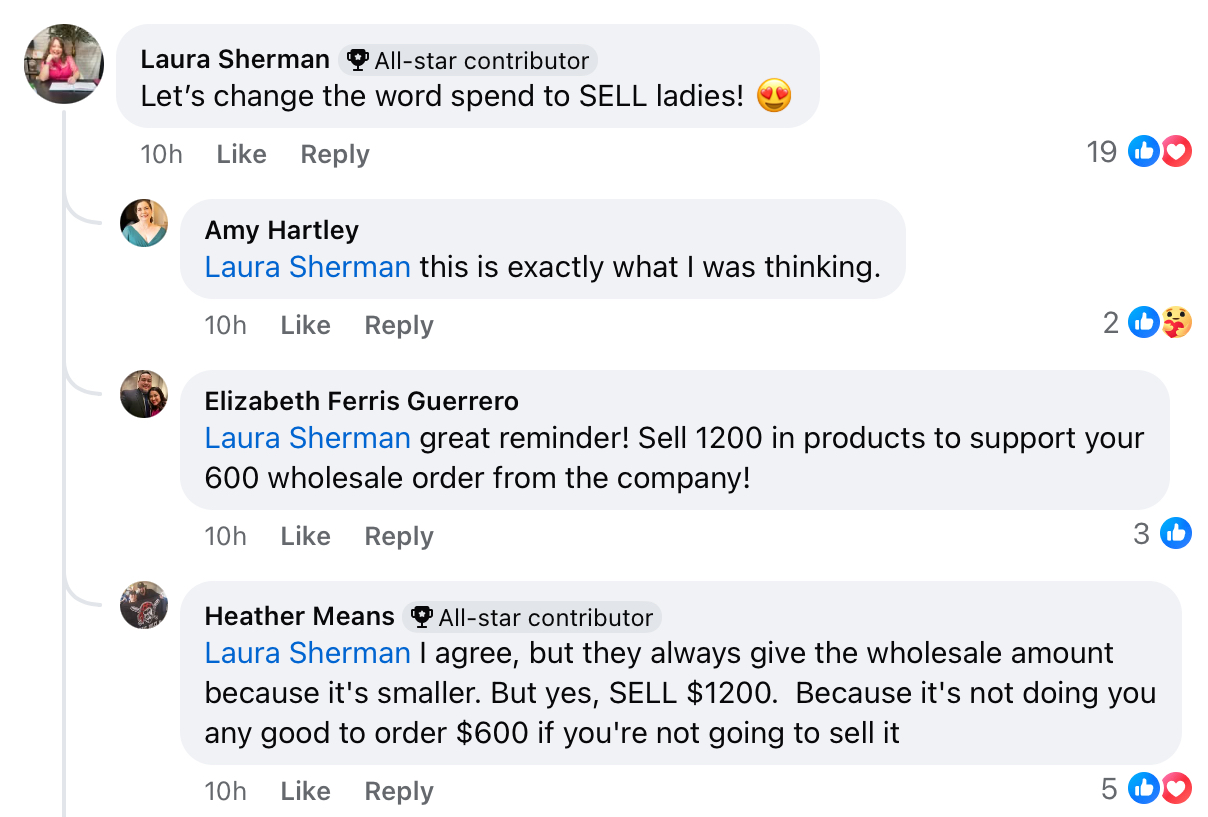Open Elizabeth Ferris Guerrero's name link
This screenshot has height=817, width=1208.
(362, 401)
